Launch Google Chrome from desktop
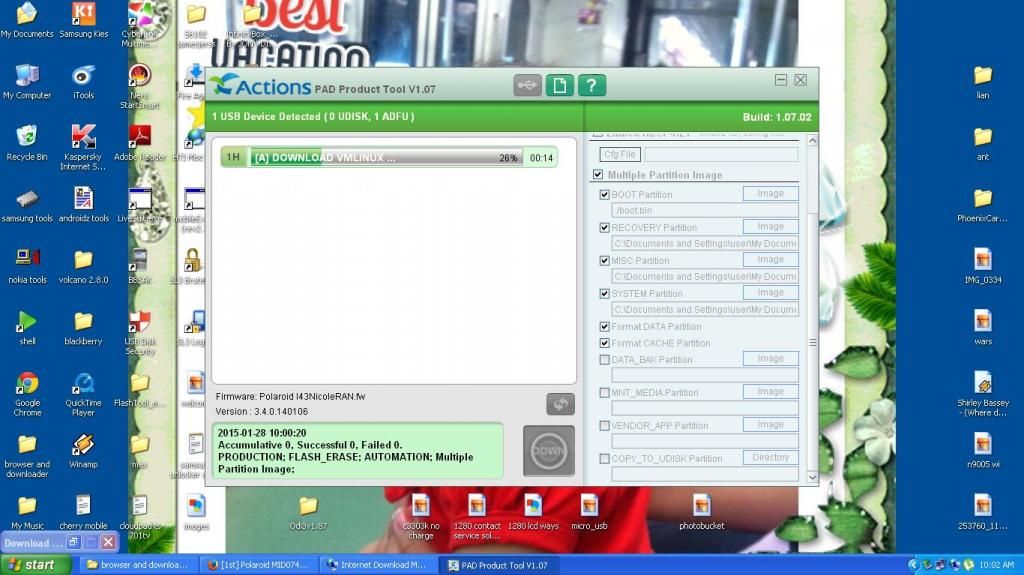Viewport: 1024px width, 575px height. pyautogui.click(x=27, y=394)
